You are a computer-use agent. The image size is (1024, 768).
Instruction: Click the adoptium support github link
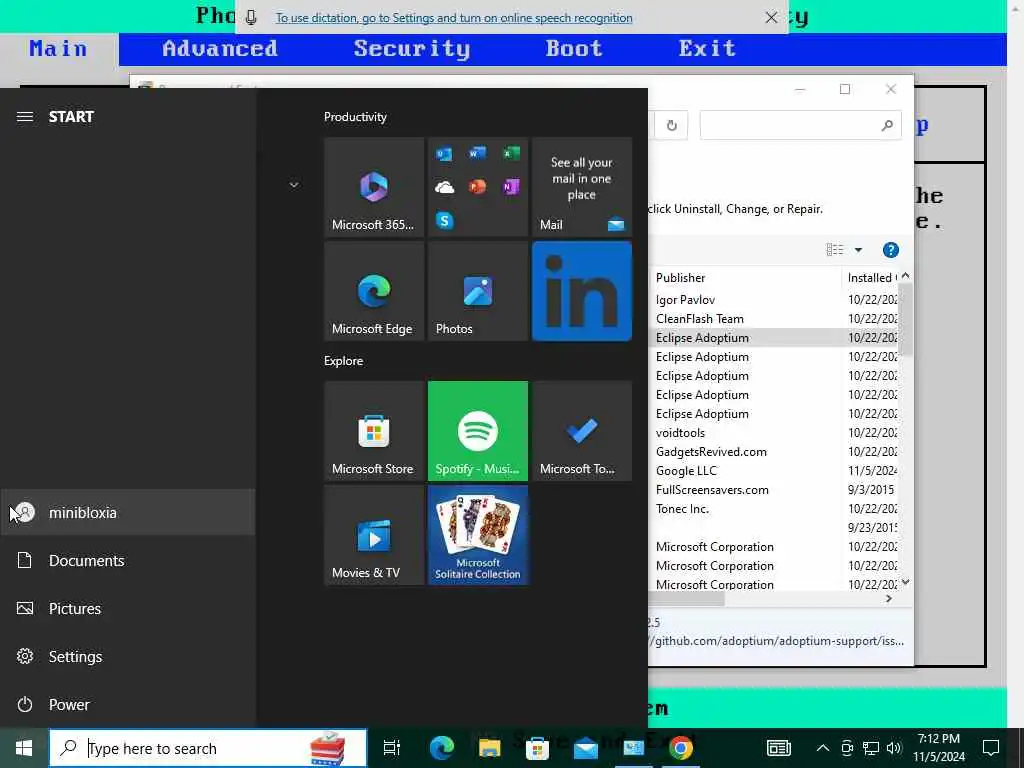777,641
